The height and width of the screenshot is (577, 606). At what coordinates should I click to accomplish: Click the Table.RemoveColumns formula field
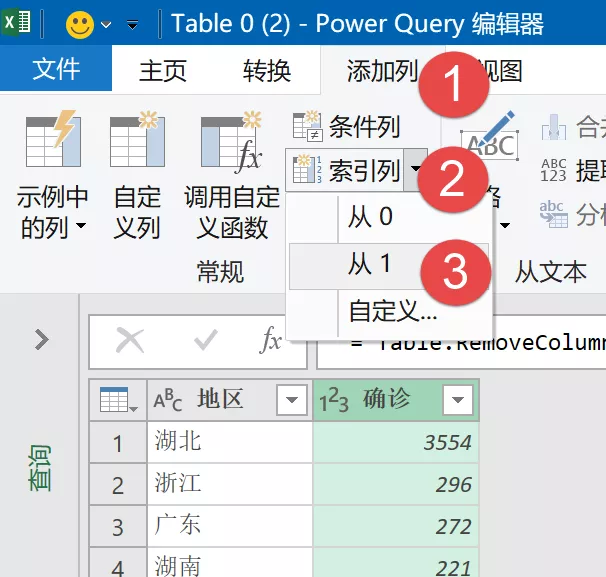(x=461, y=342)
